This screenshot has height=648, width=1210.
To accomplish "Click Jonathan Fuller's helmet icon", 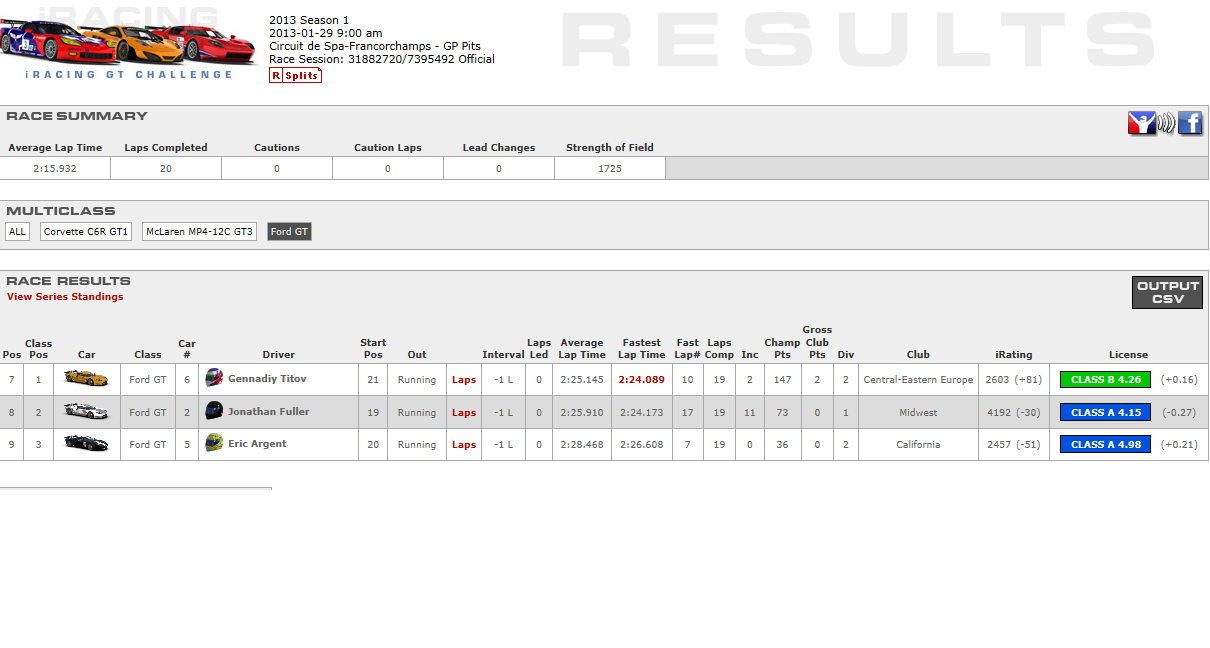I will pos(214,411).
